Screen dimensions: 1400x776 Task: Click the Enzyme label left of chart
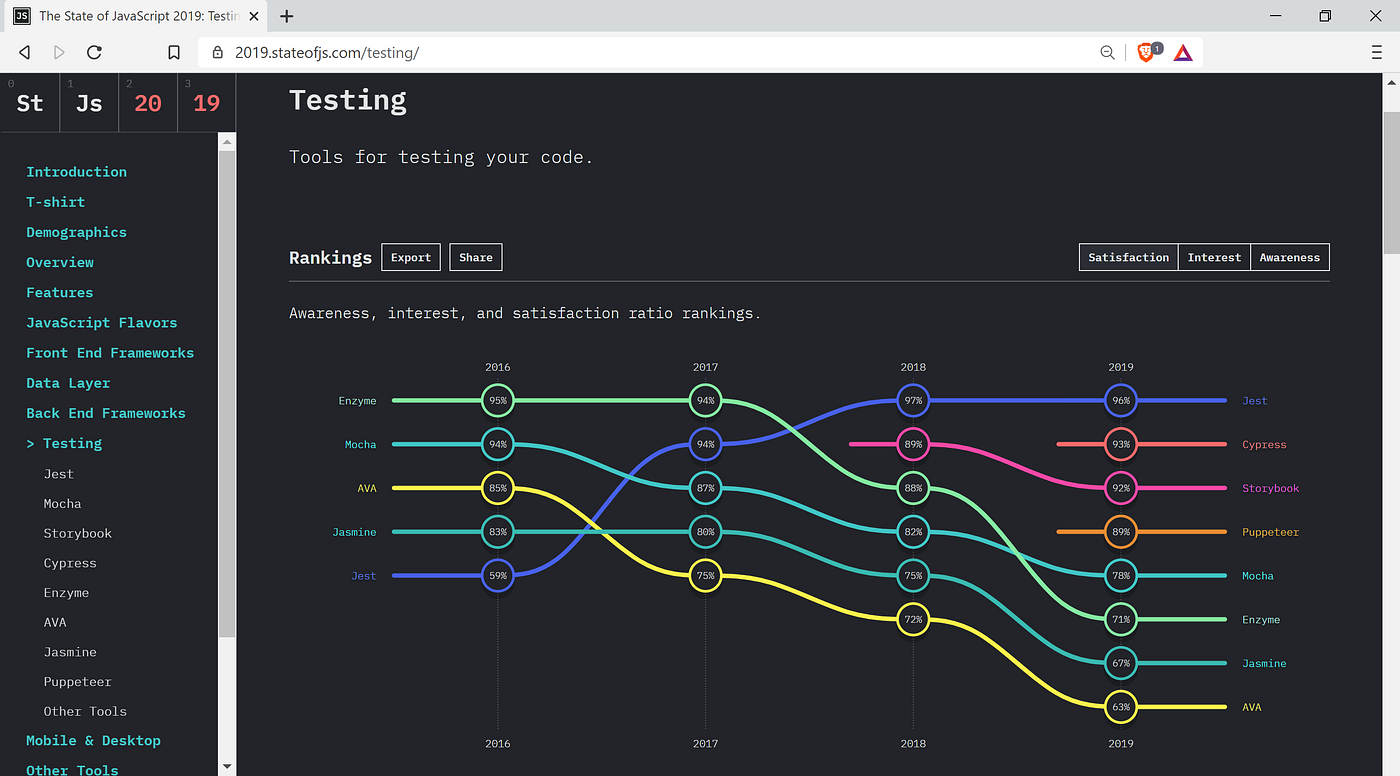click(357, 401)
